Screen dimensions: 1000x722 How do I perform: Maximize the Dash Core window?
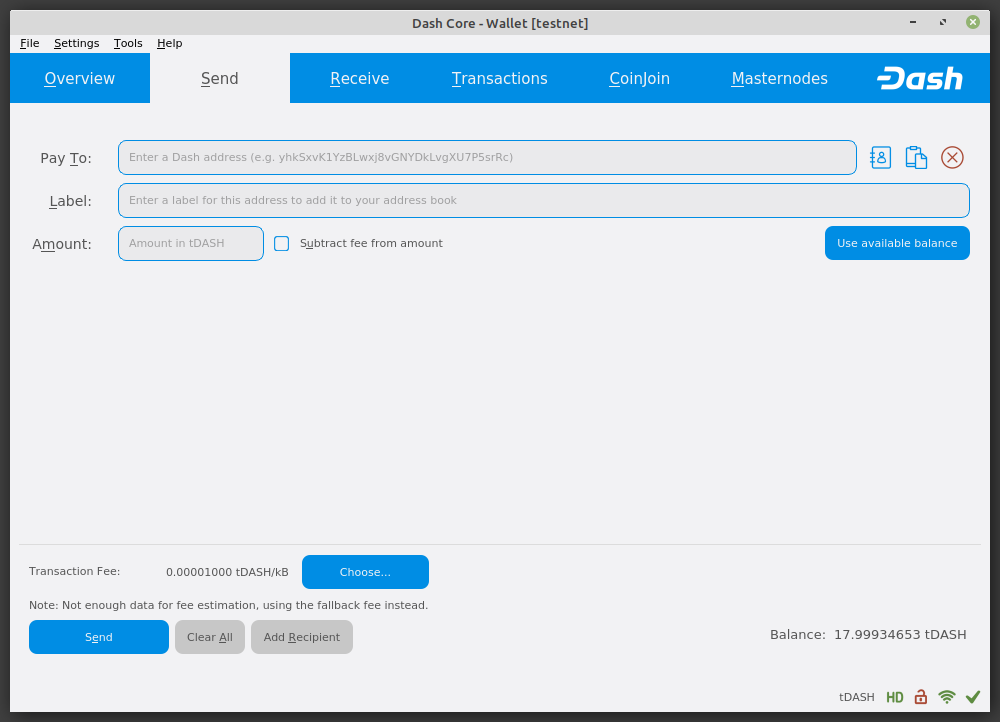coord(943,22)
